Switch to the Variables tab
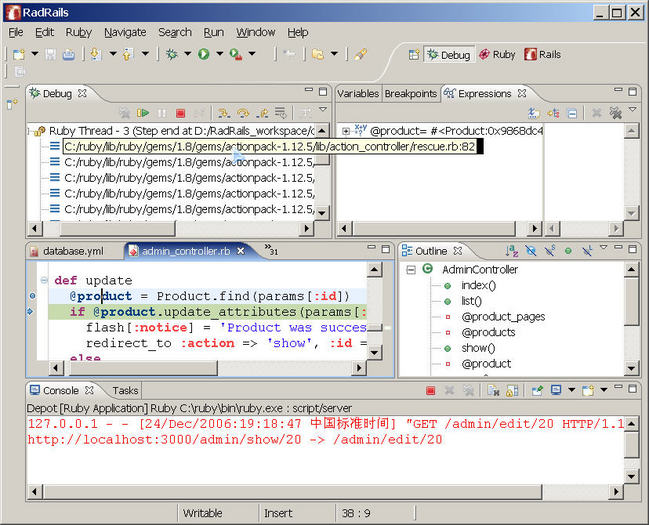The image size is (649, 525). (x=358, y=94)
